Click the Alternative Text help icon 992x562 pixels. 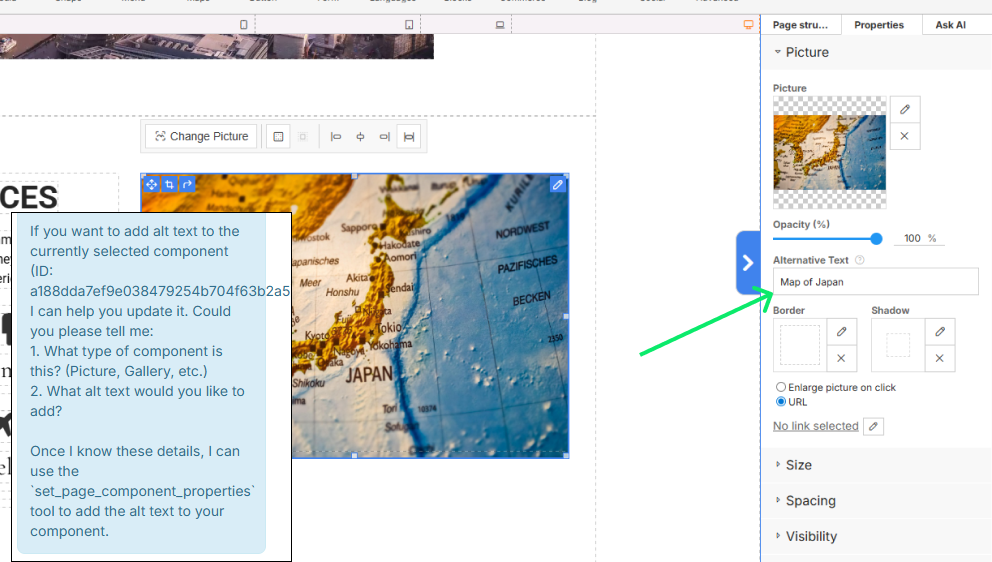859,260
